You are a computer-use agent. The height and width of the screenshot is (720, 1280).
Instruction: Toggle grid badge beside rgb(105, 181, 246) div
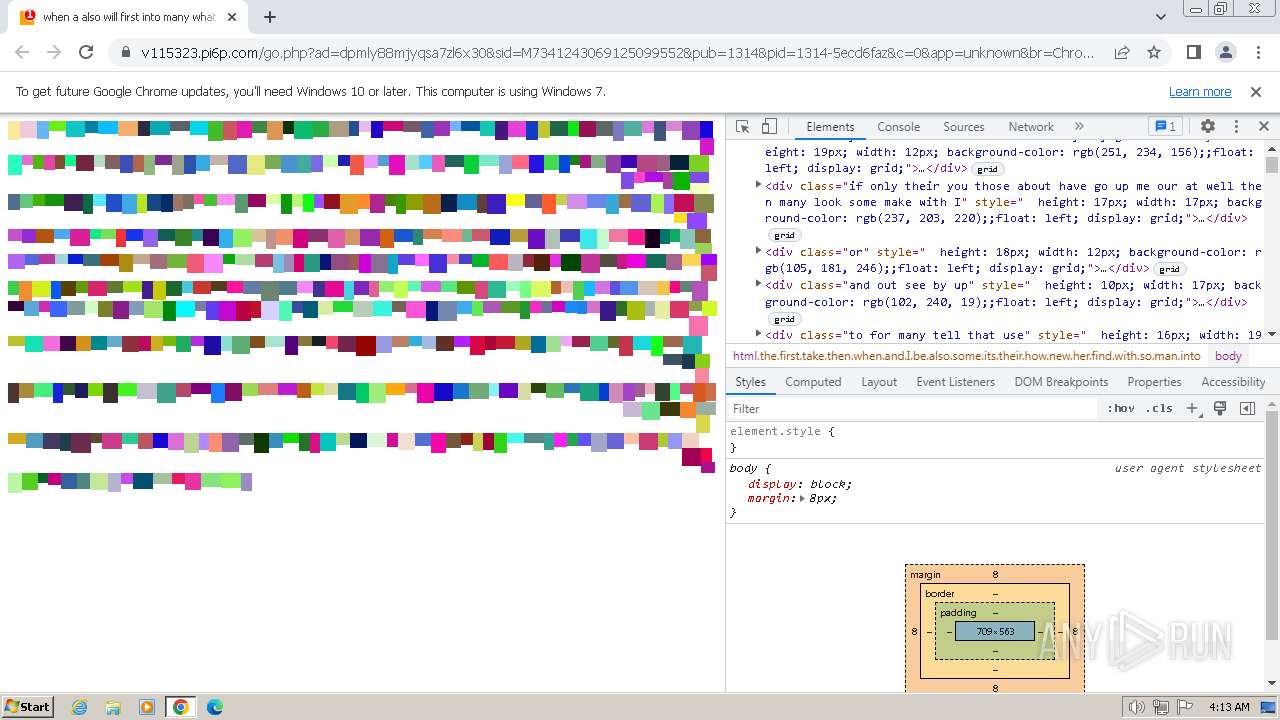point(1169,269)
